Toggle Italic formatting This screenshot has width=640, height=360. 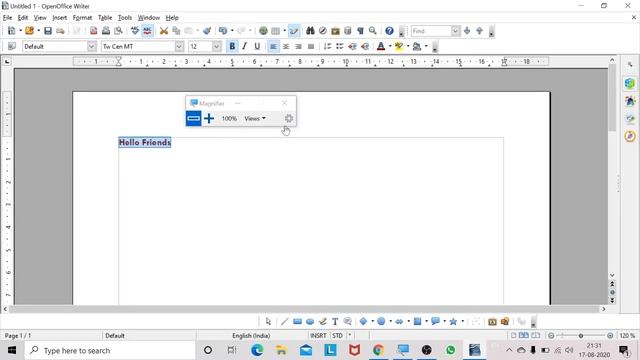(244, 47)
